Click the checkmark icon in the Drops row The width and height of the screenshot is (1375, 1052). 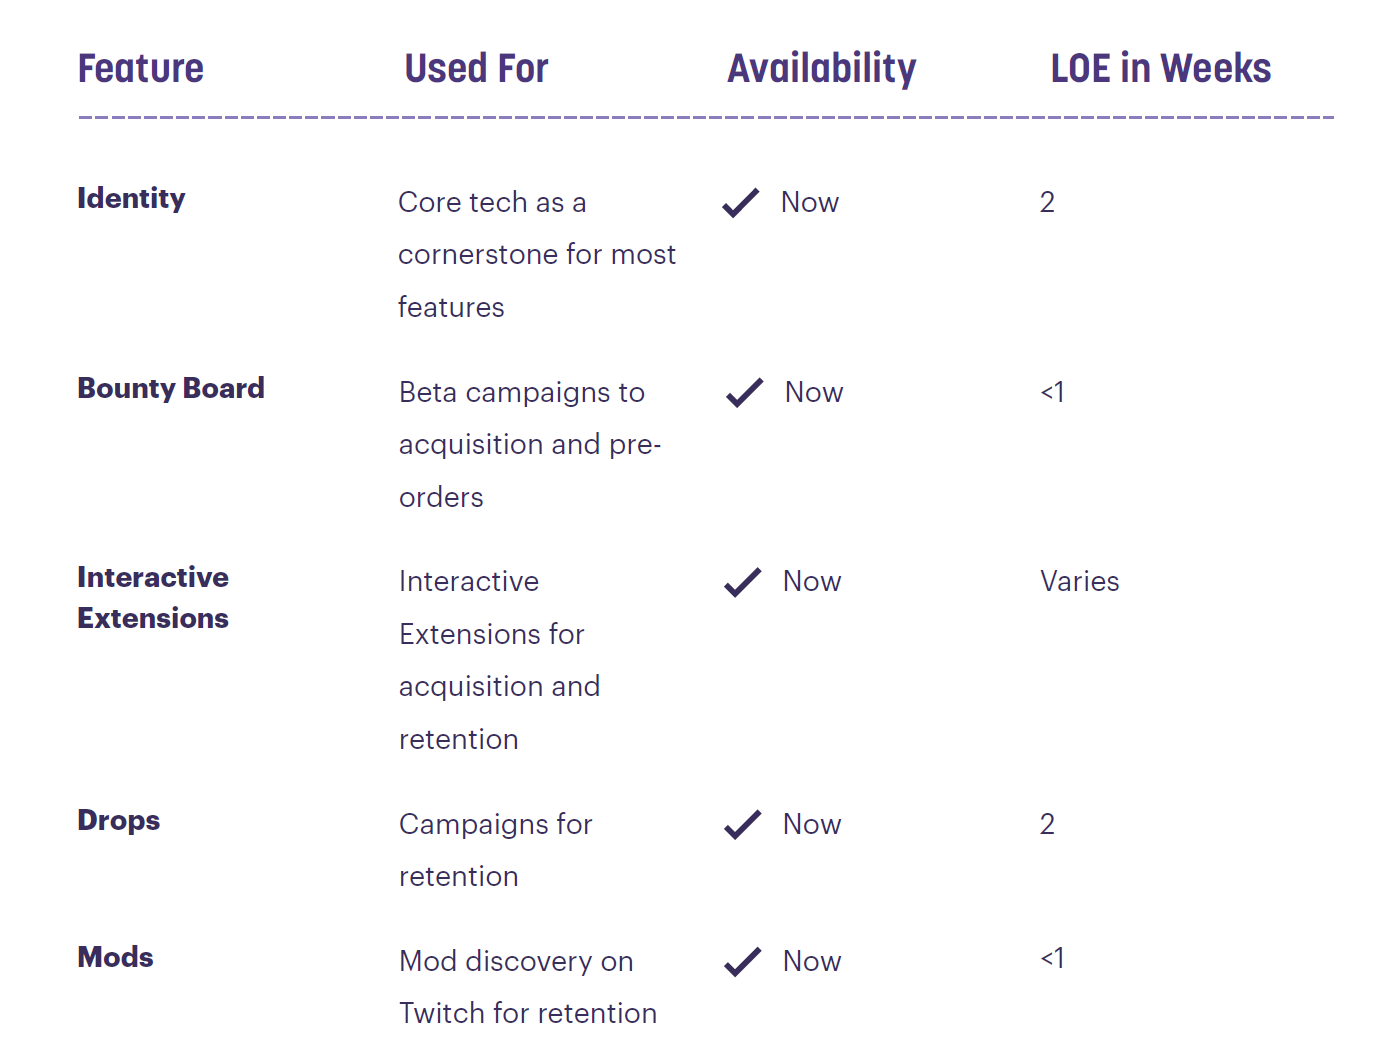click(743, 825)
